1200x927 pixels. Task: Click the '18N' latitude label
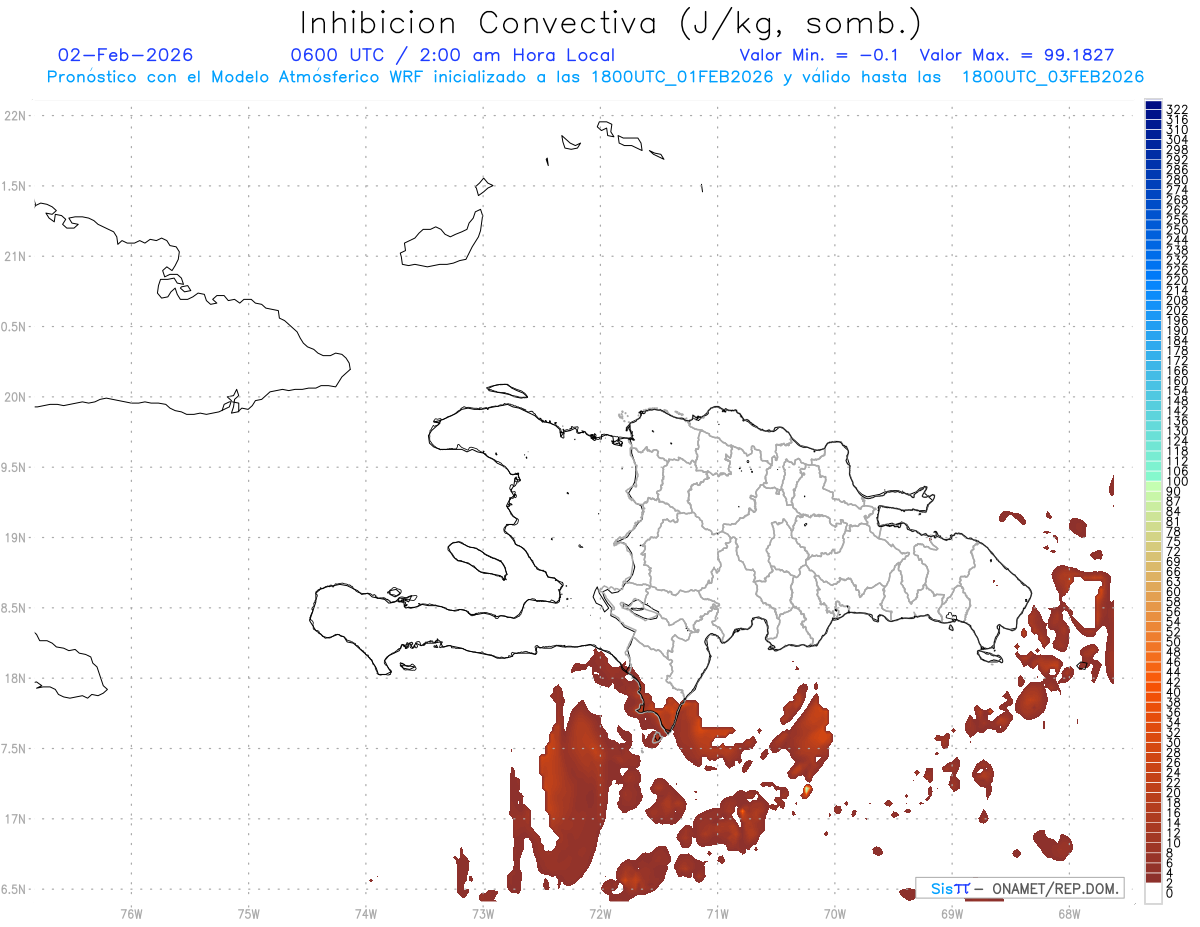pyautogui.click(x=14, y=678)
